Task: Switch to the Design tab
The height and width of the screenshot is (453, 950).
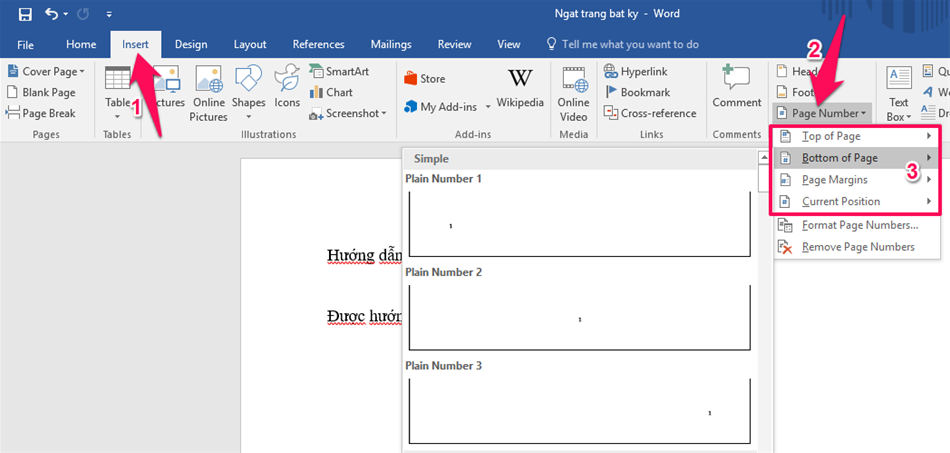Action: pyautogui.click(x=191, y=44)
